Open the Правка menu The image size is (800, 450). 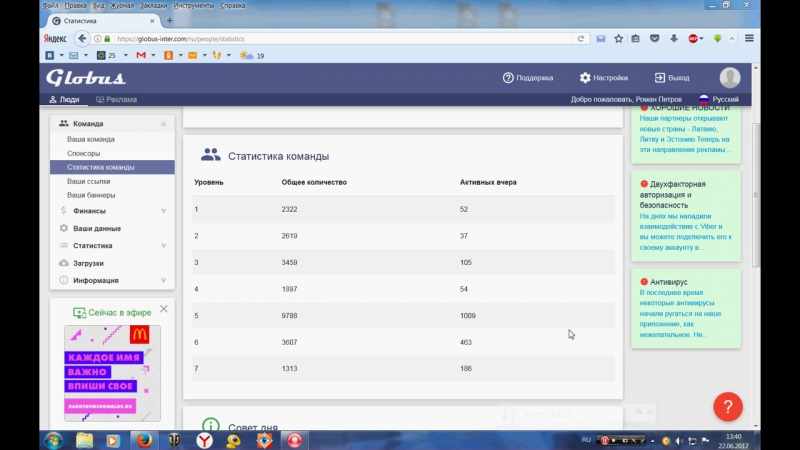(x=75, y=6)
